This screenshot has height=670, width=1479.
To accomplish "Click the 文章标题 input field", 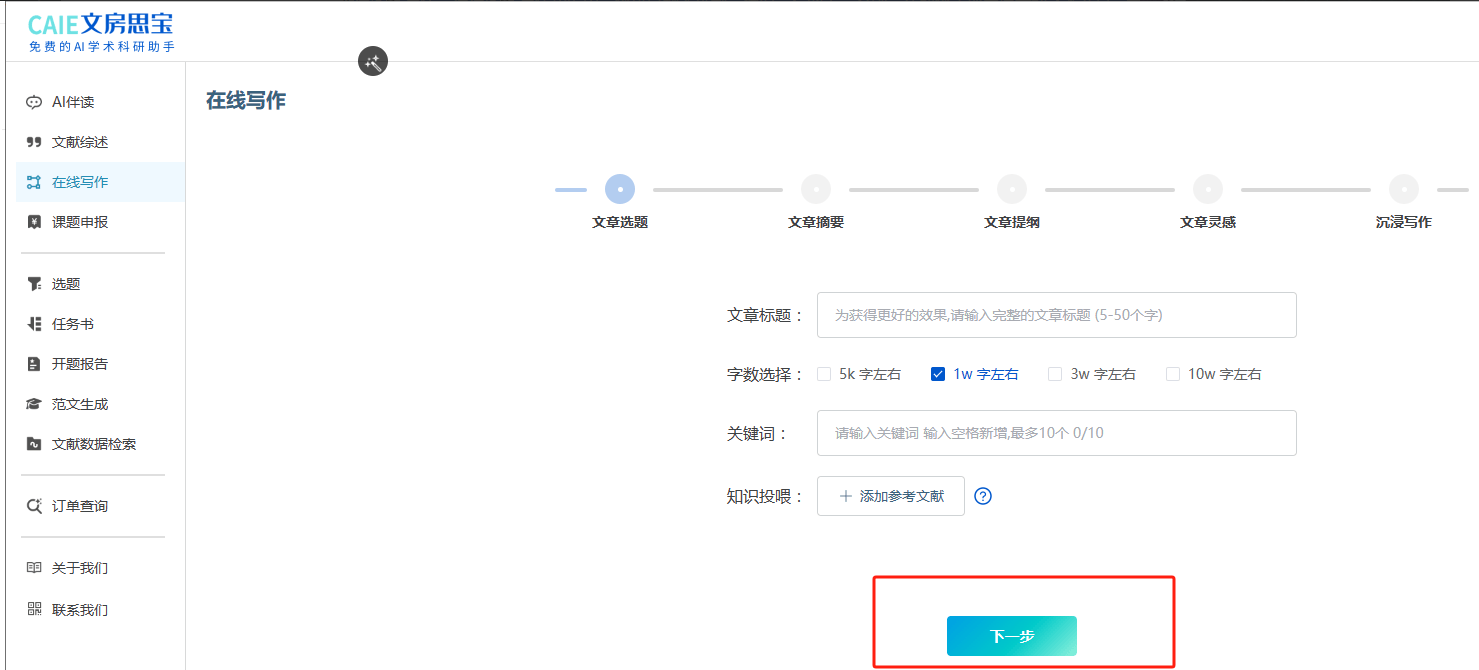I will tap(1056, 314).
